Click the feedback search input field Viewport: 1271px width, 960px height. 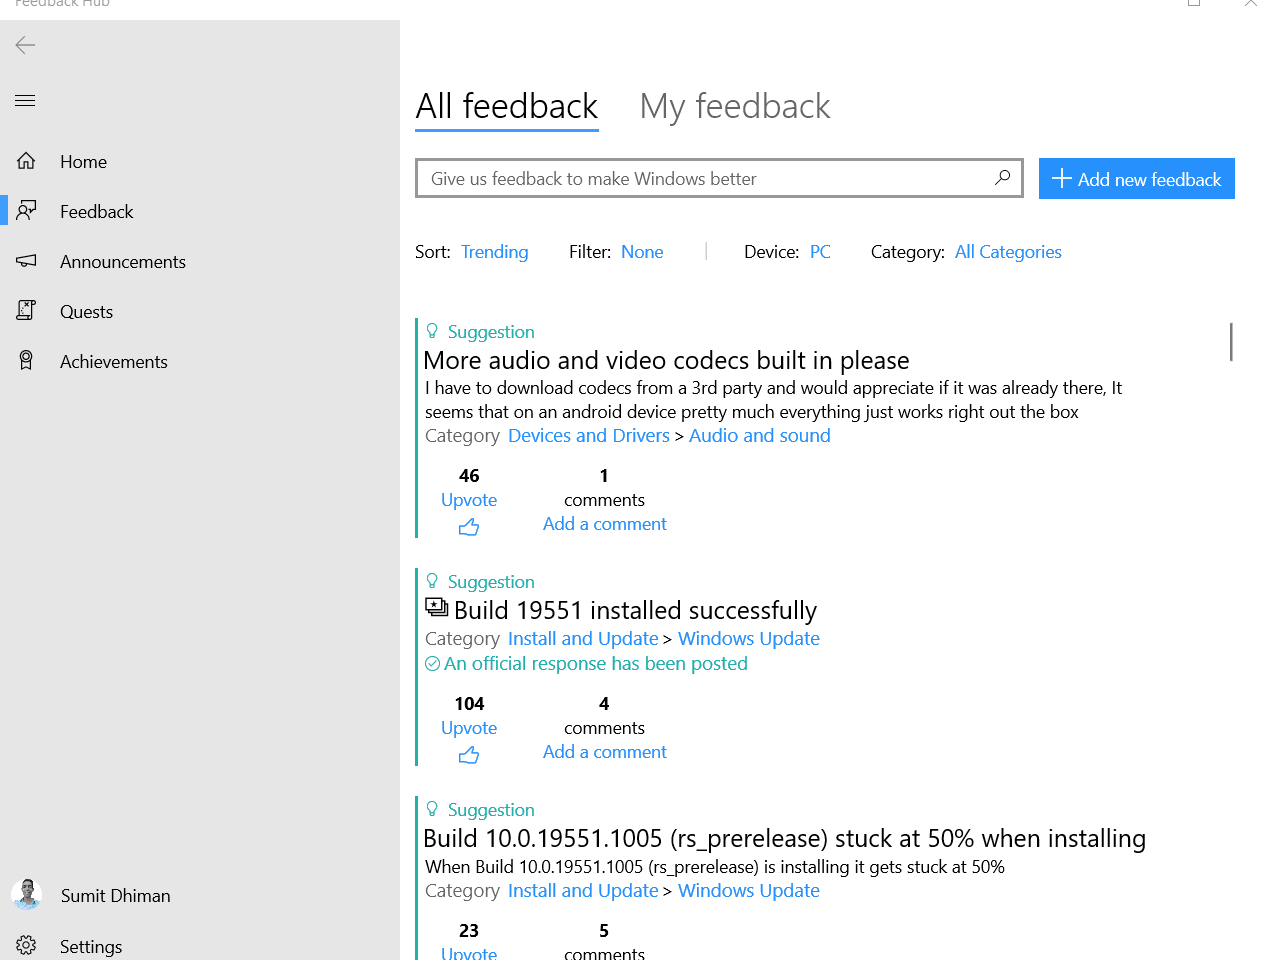click(x=719, y=178)
